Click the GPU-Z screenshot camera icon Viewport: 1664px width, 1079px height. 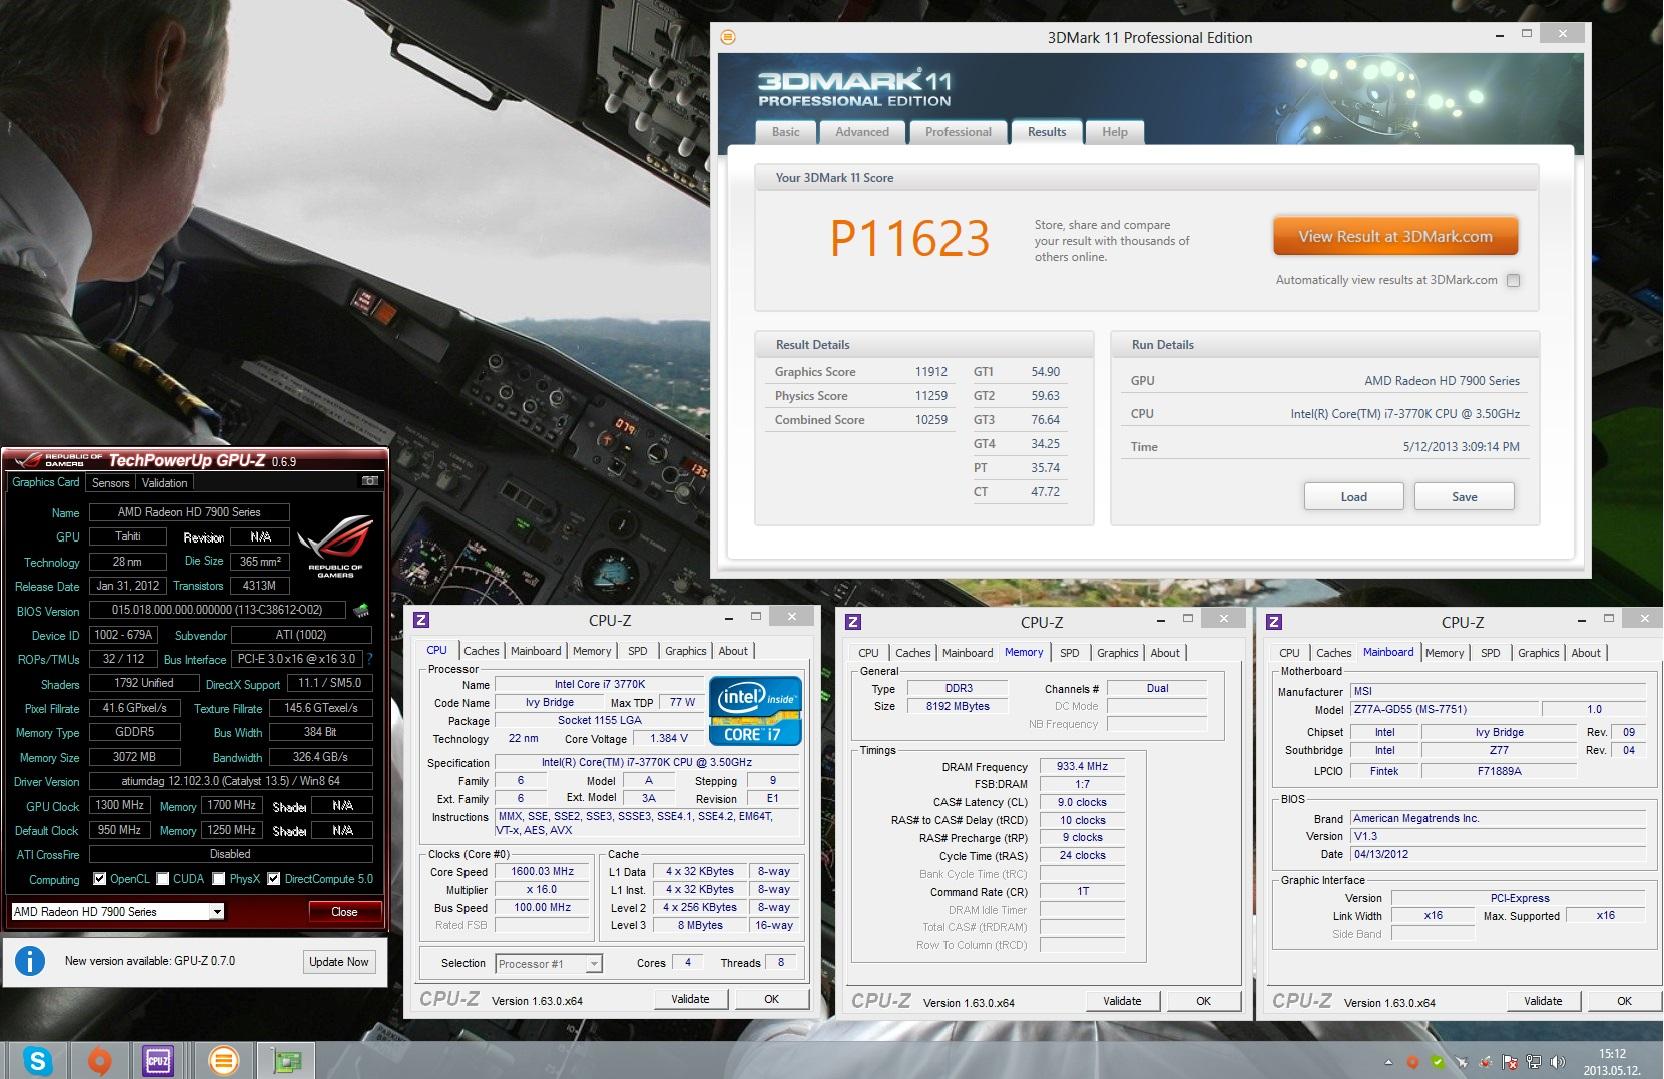click(370, 481)
